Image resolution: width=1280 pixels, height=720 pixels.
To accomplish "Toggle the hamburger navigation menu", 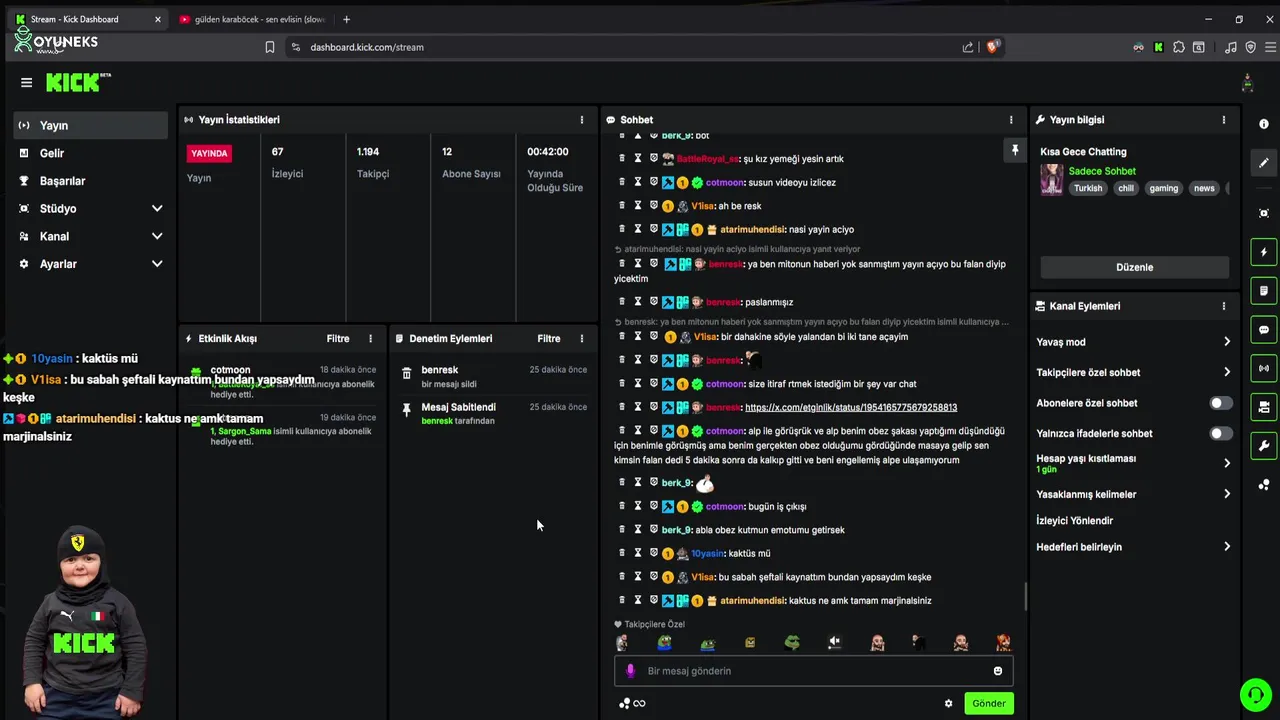I will coord(27,83).
